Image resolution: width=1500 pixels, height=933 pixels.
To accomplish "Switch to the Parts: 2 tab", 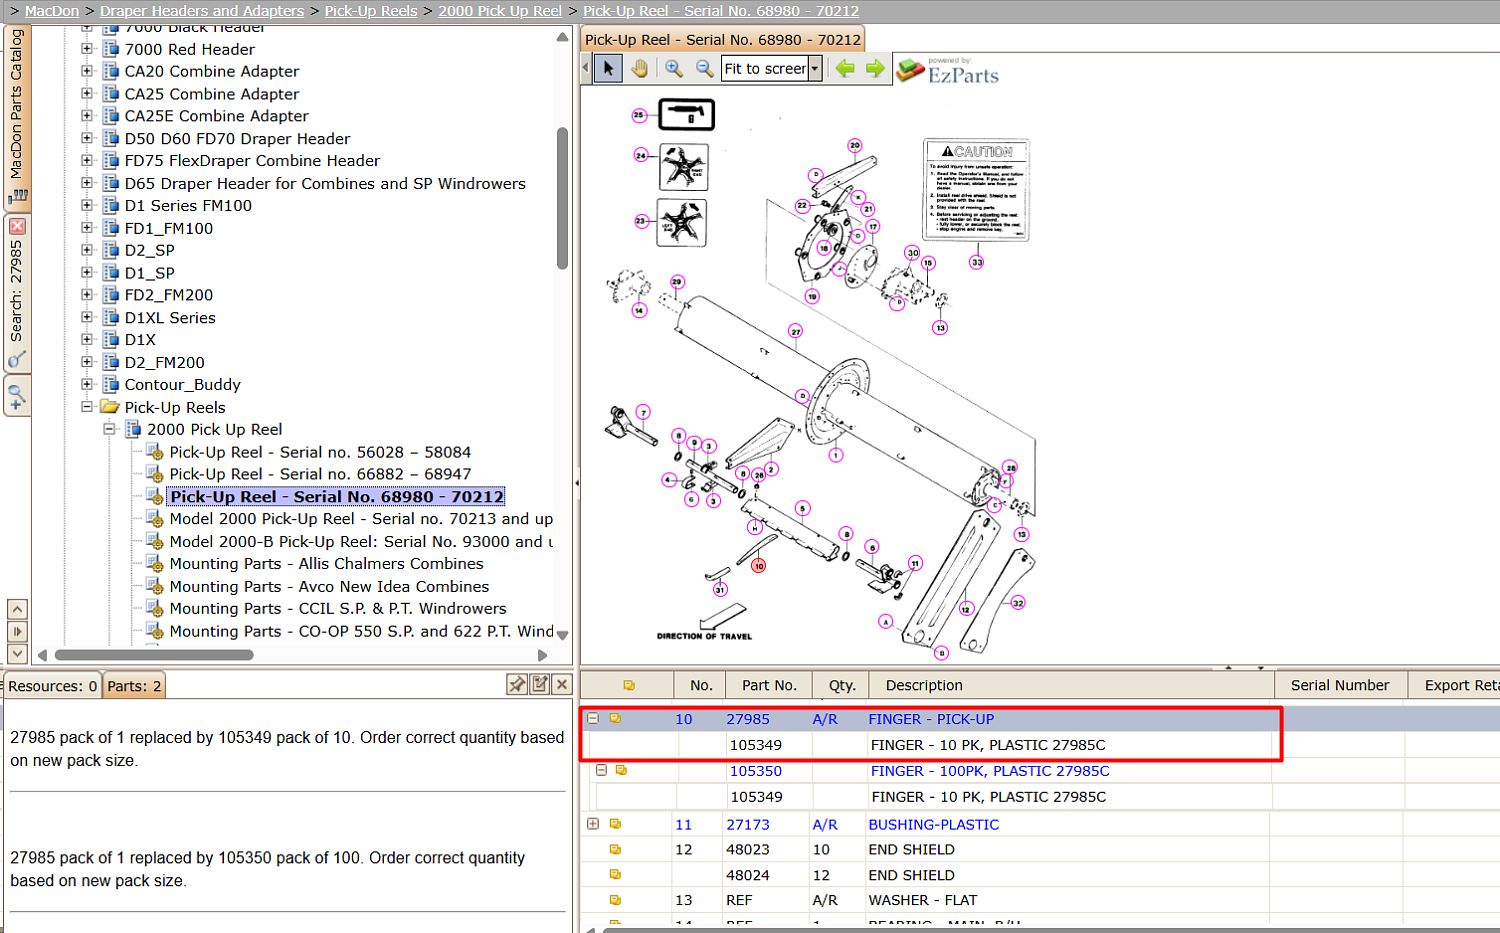I will click(x=134, y=686).
